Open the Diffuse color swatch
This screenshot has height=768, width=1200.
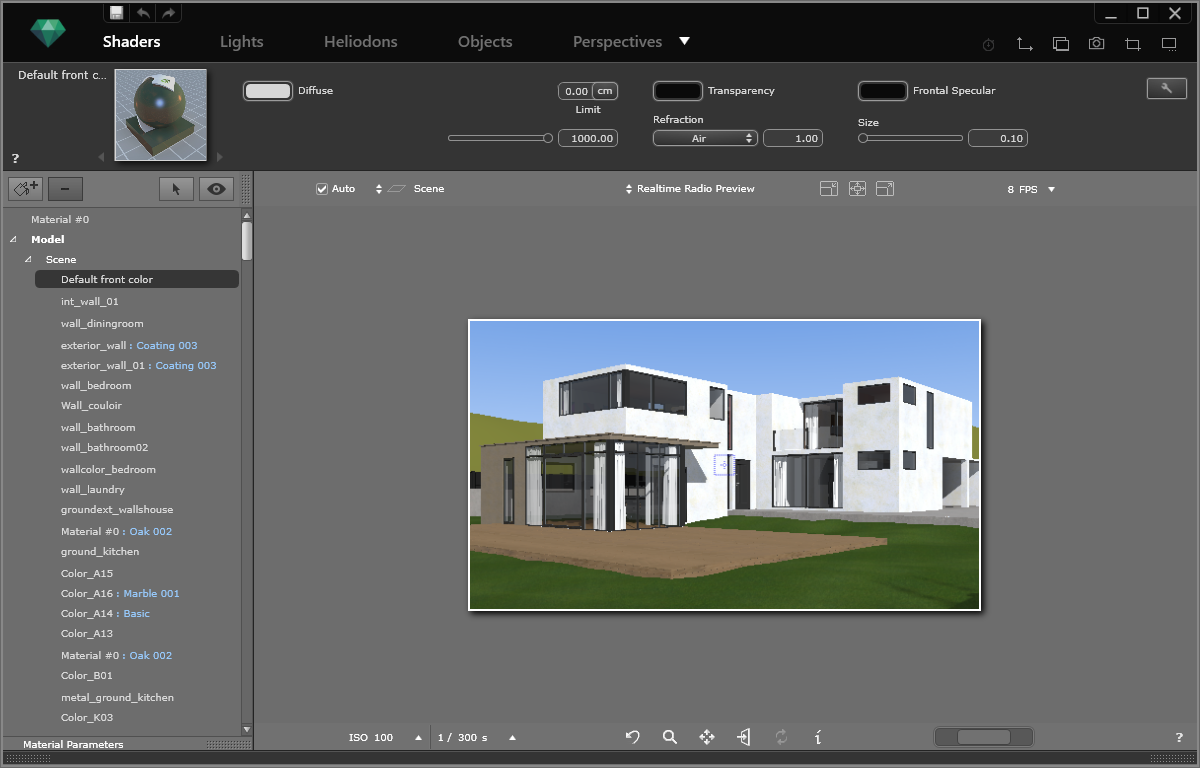coord(268,91)
